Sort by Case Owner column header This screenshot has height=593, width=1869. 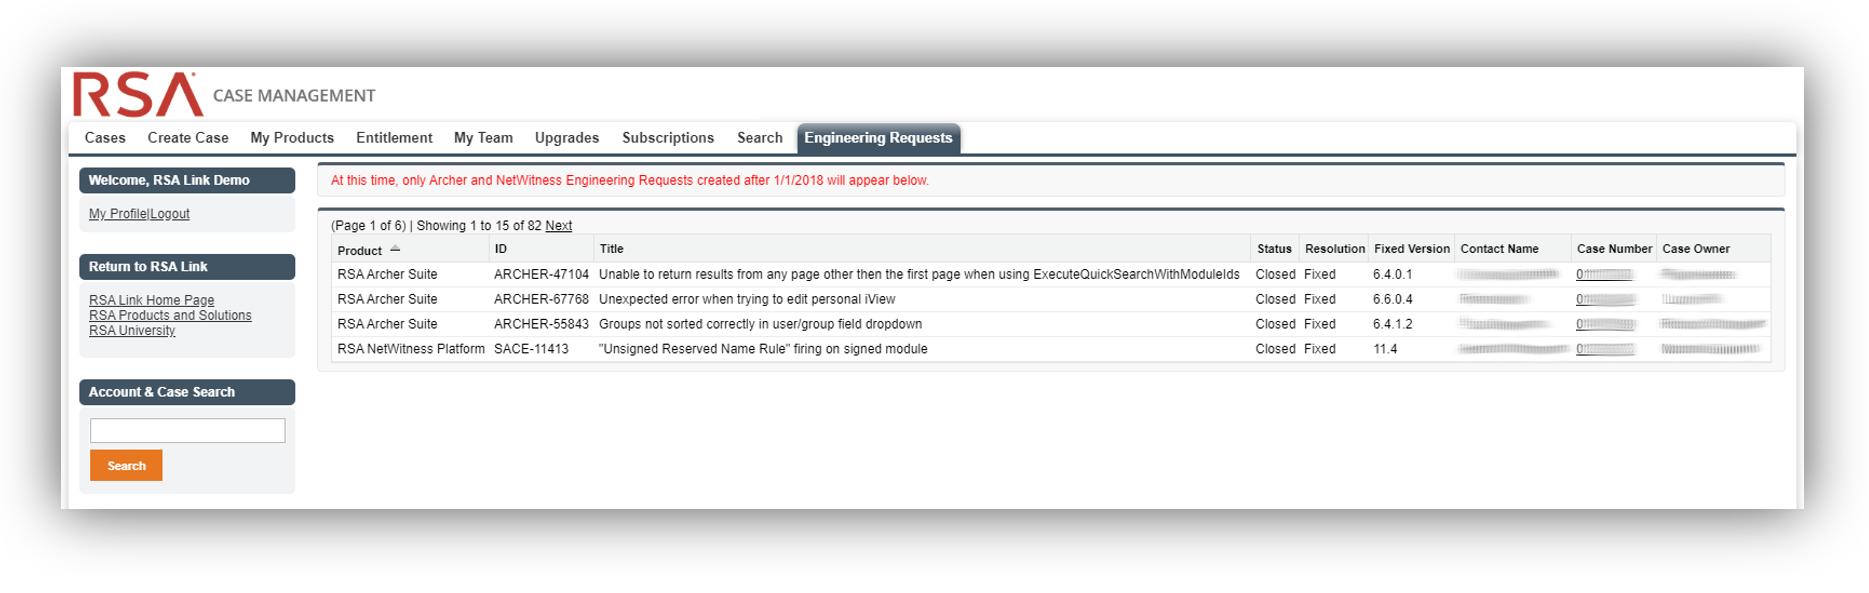(1696, 249)
